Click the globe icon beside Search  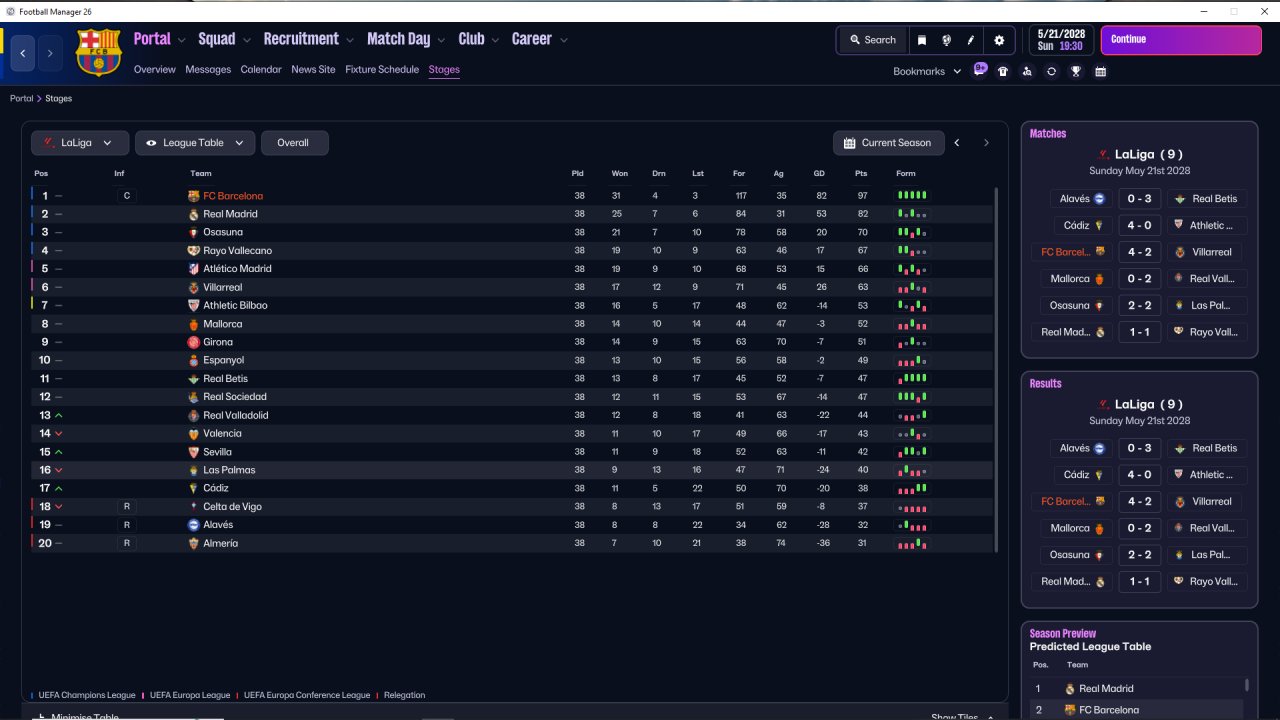pyautogui.click(x=946, y=40)
